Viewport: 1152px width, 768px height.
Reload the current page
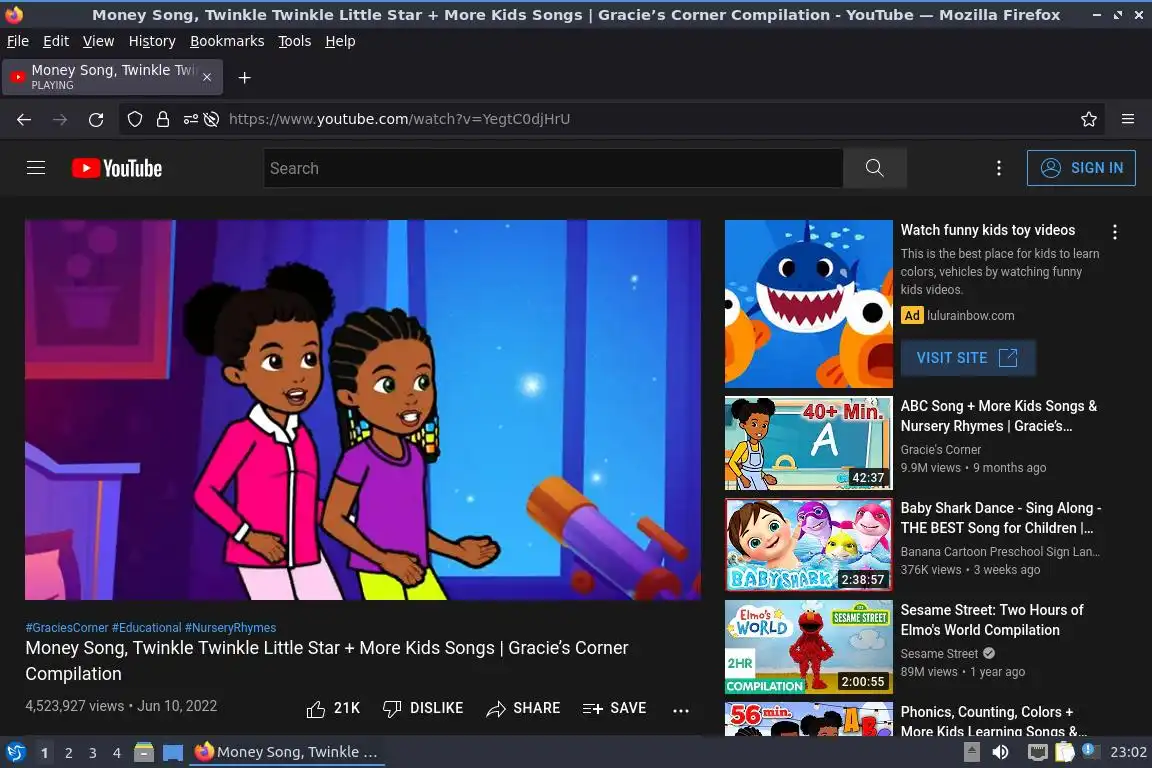point(96,119)
